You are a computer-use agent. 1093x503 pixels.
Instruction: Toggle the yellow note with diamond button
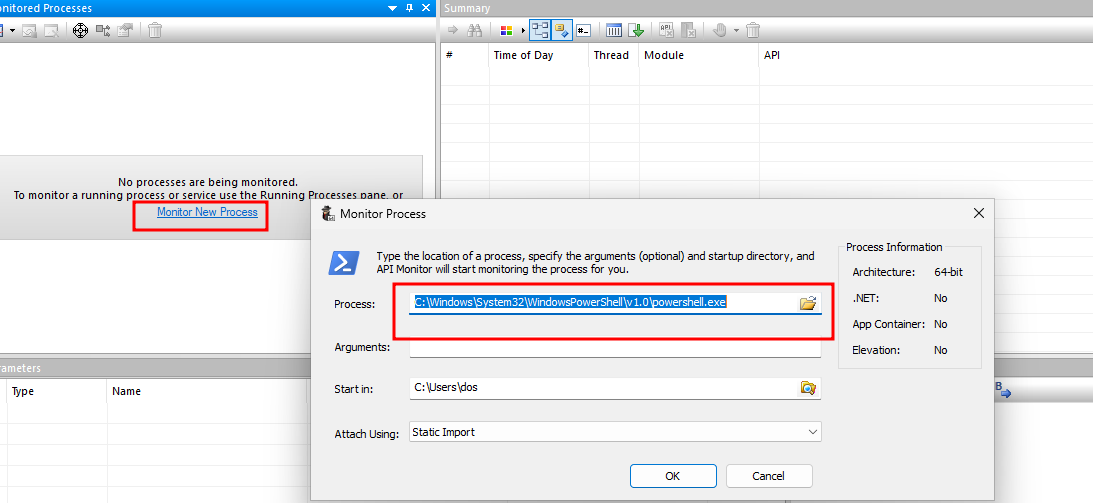coord(562,31)
